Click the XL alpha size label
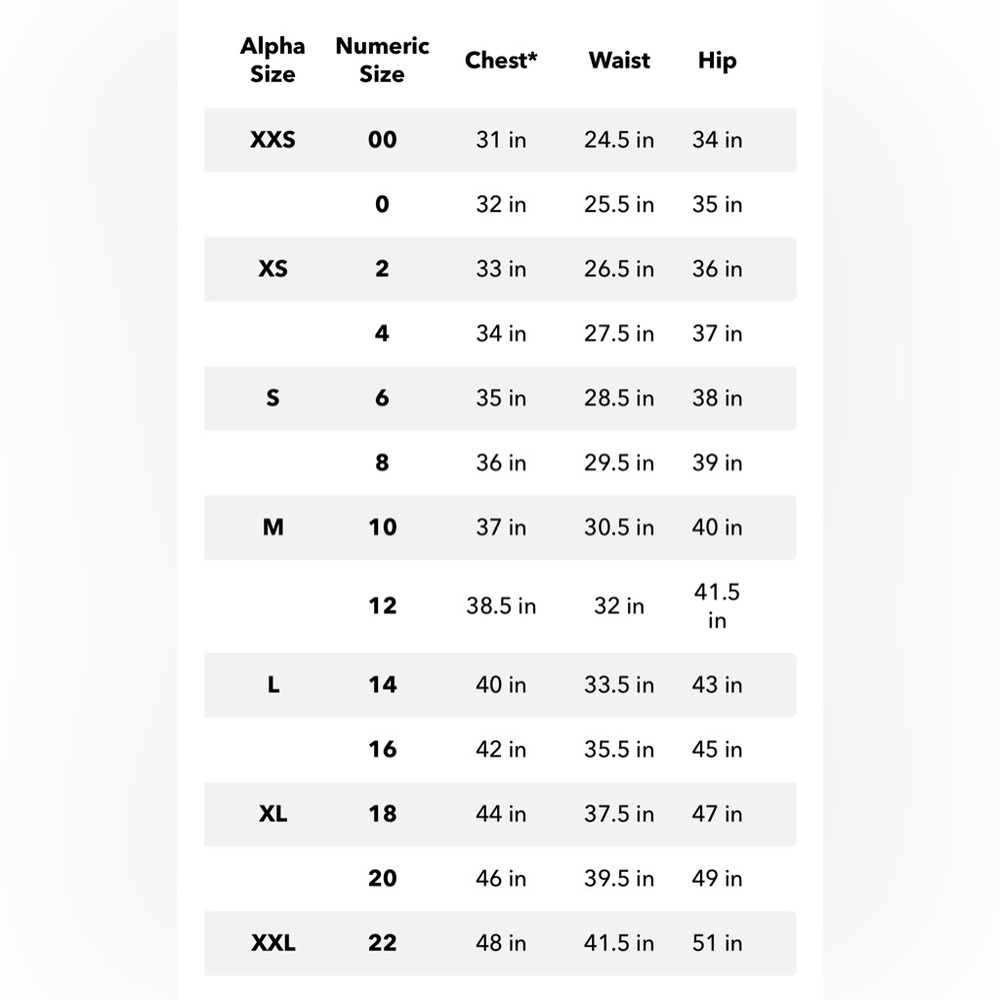Viewport: 1000px width, 1000px height. [273, 814]
